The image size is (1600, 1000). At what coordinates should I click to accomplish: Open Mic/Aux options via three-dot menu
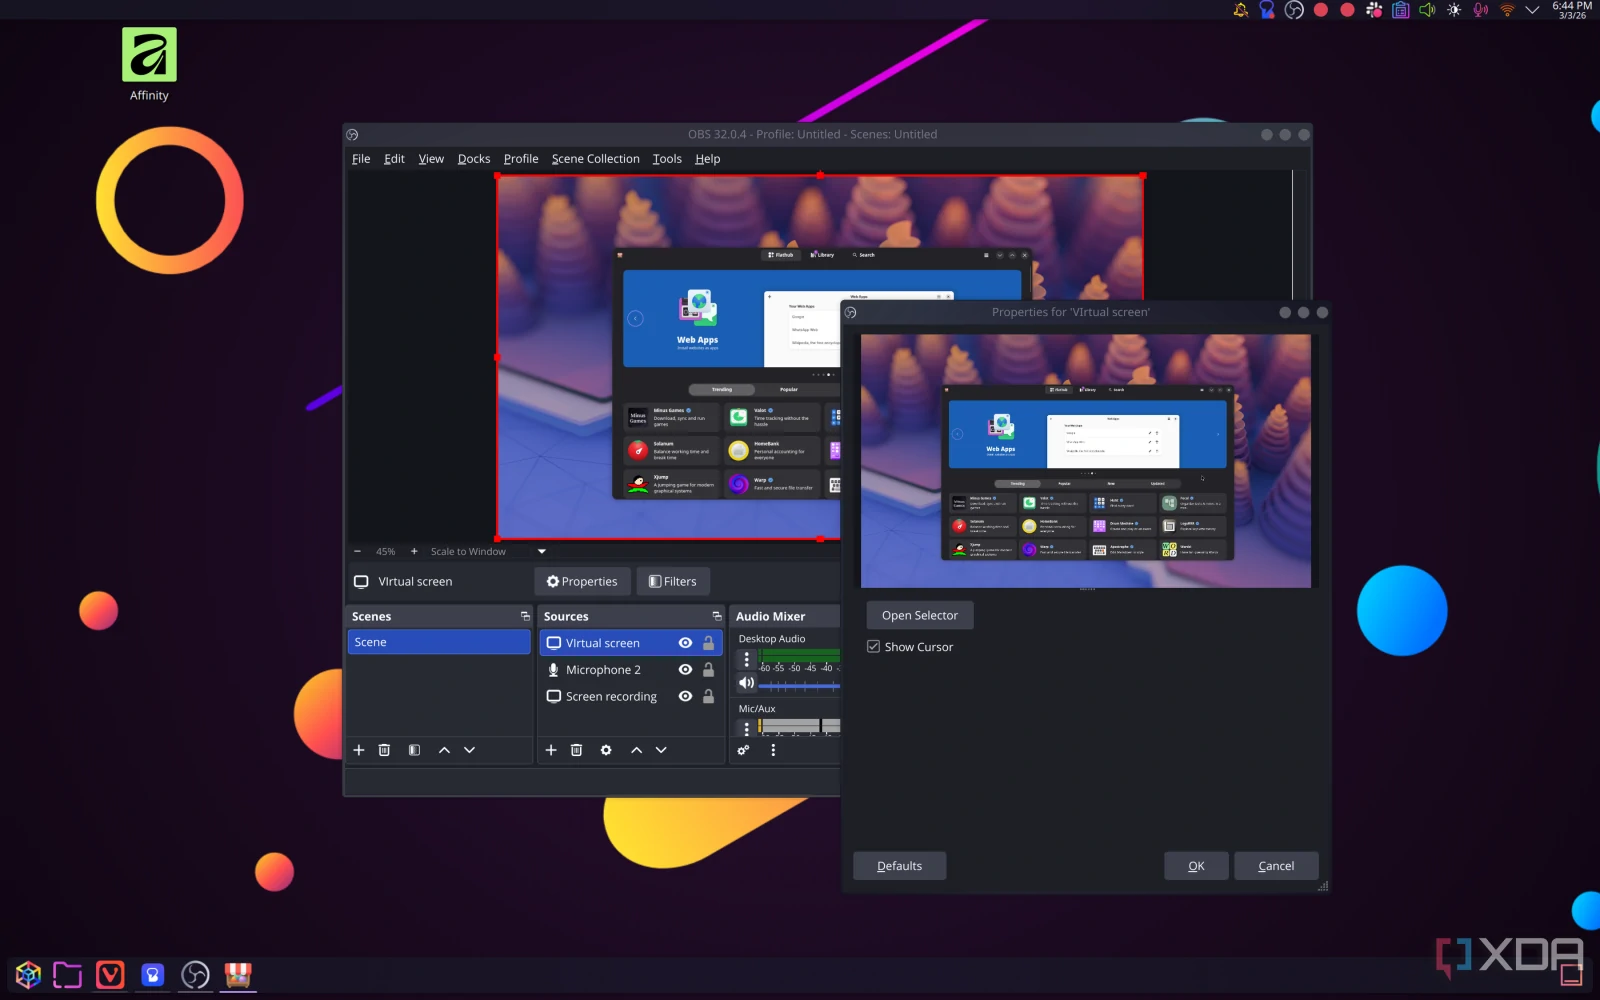pyautogui.click(x=746, y=727)
